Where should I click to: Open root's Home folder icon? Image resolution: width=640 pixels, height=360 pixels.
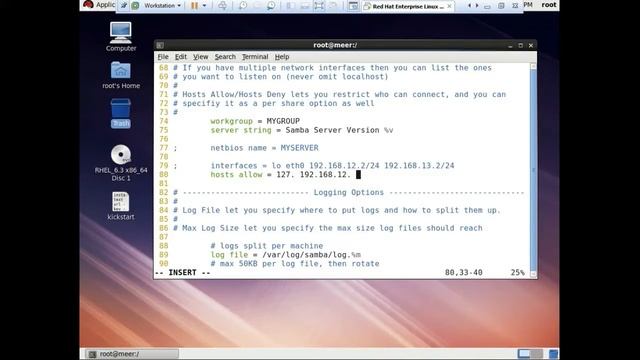point(120,70)
